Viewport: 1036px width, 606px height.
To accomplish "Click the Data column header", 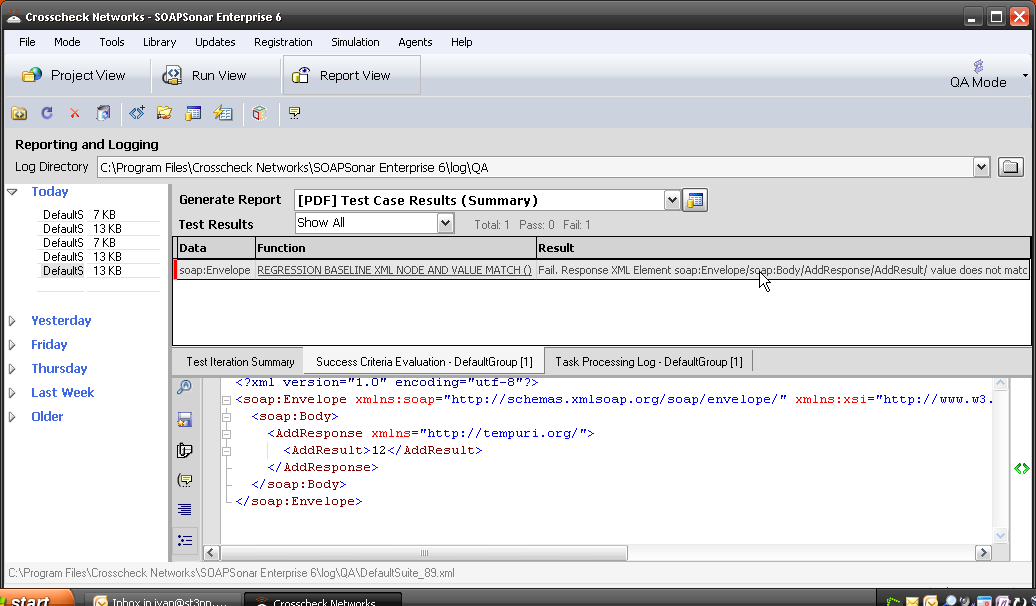I will (215, 248).
